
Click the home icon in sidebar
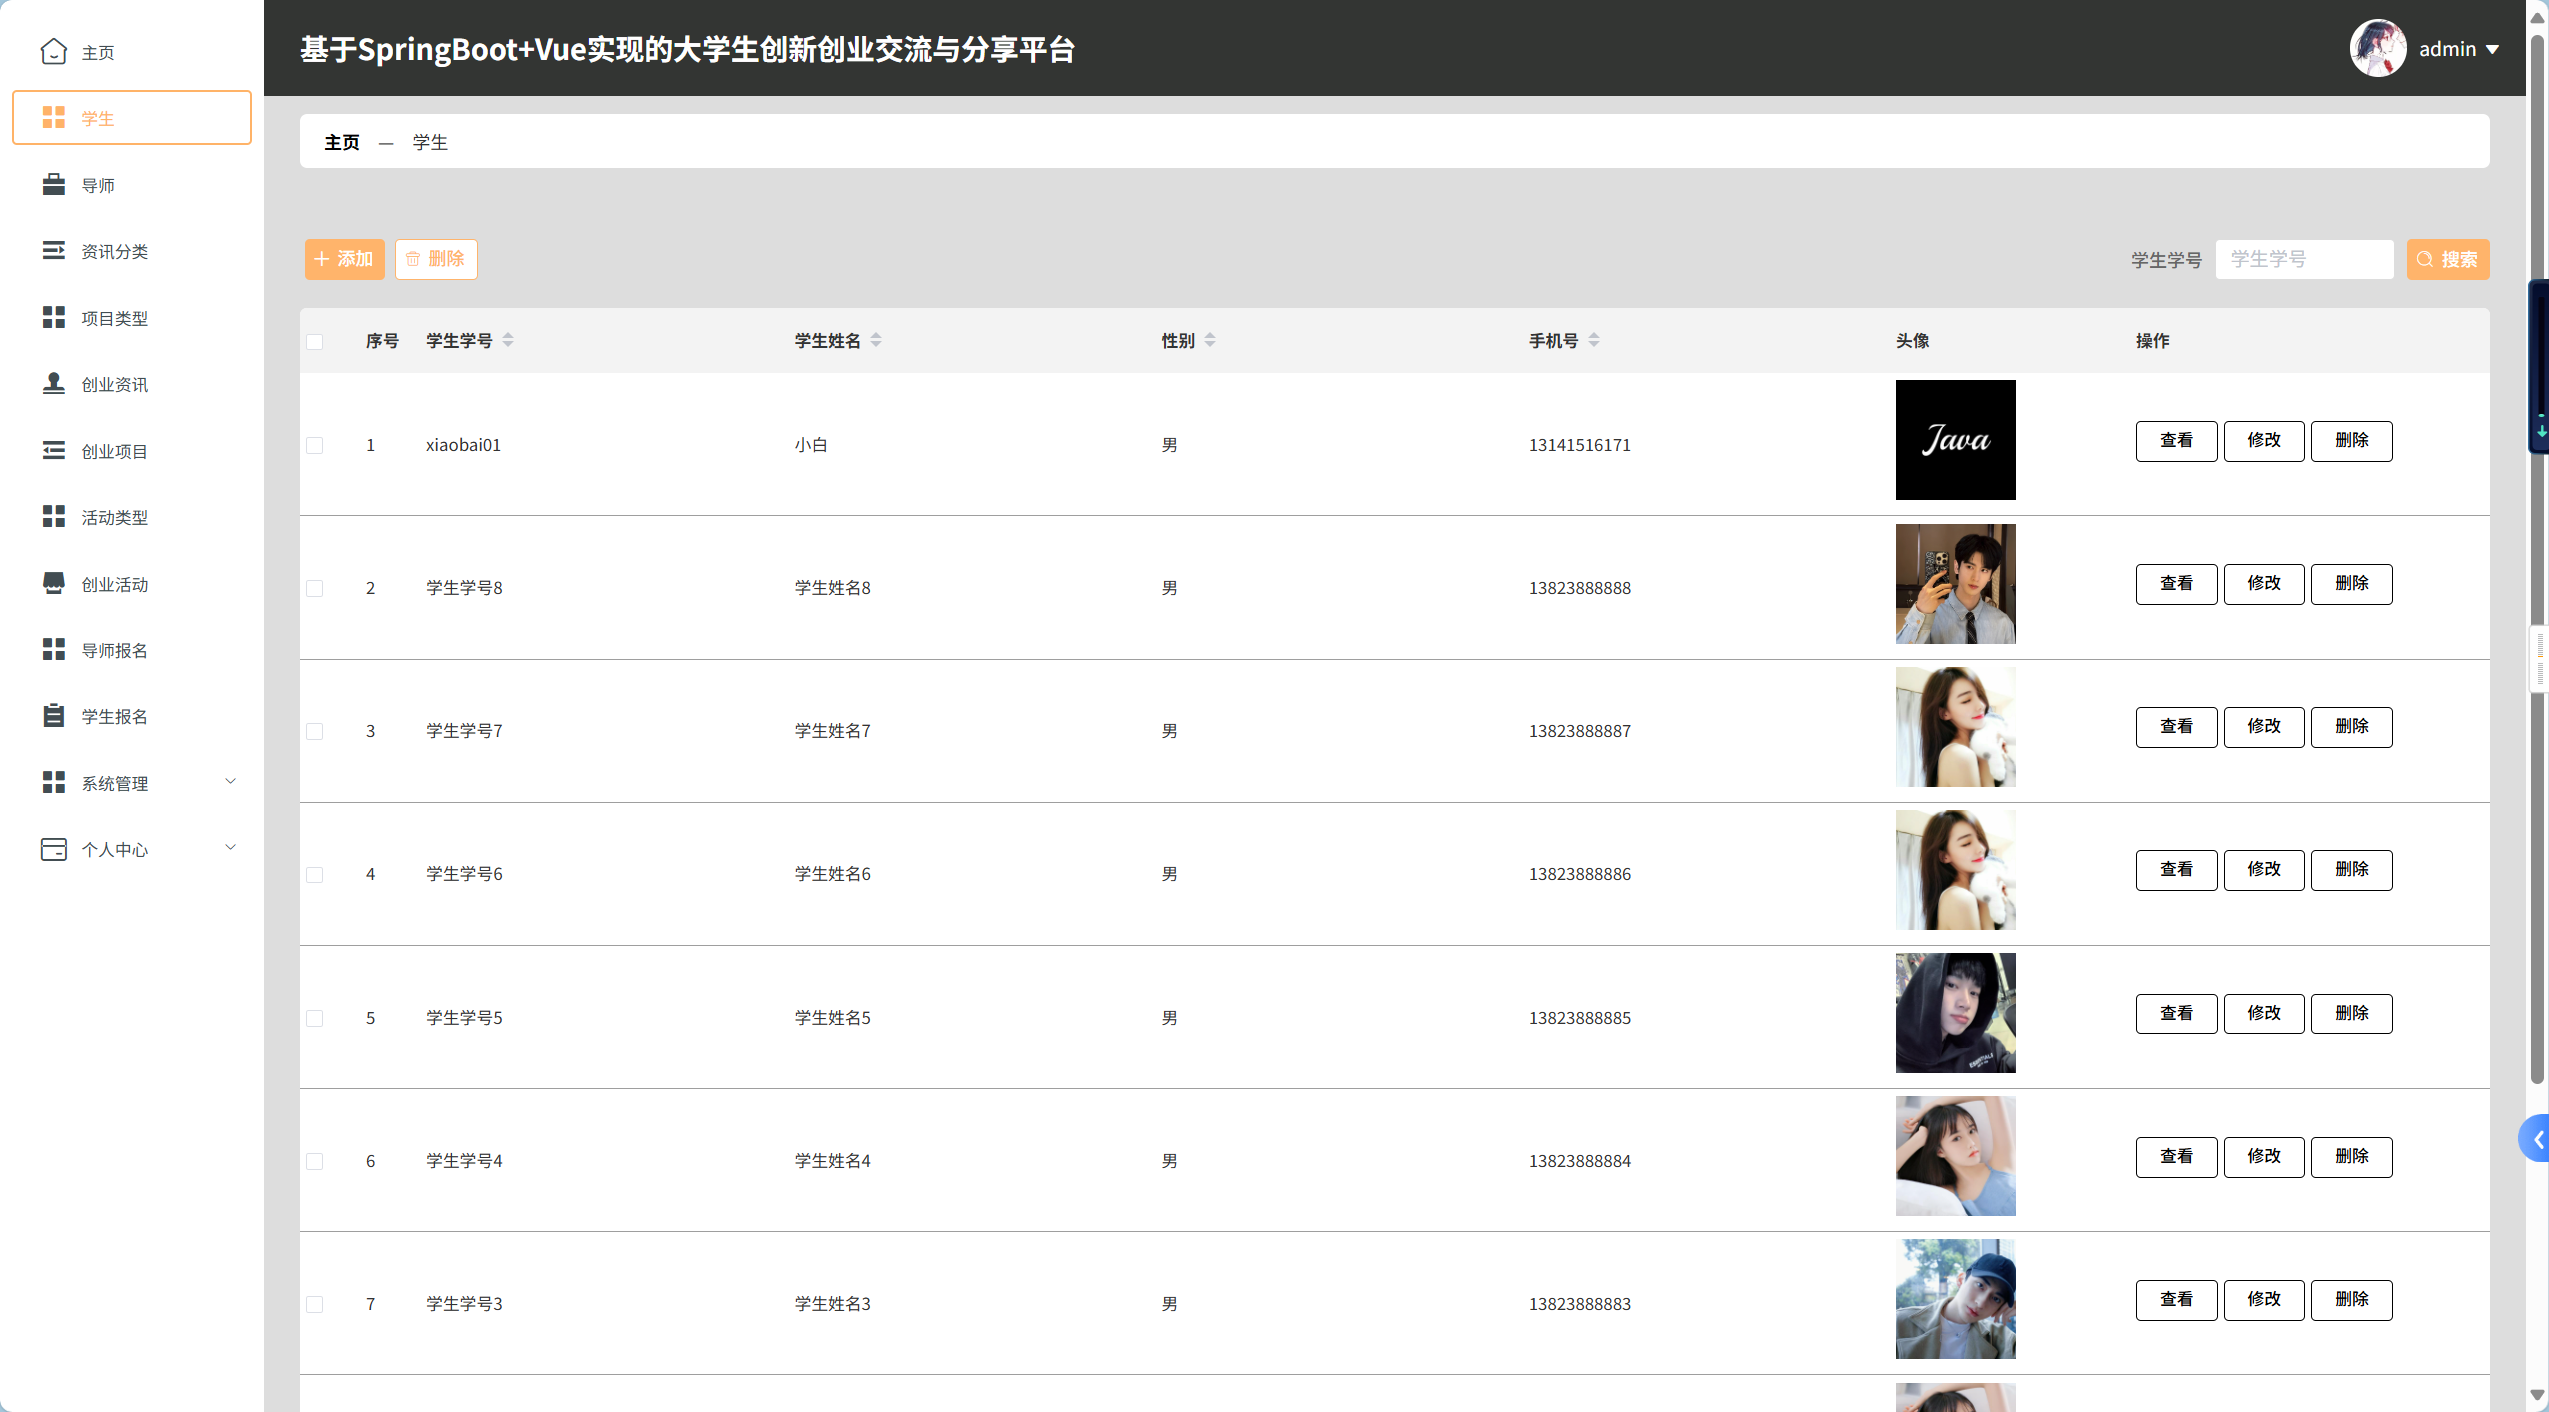click(x=54, y=52)
